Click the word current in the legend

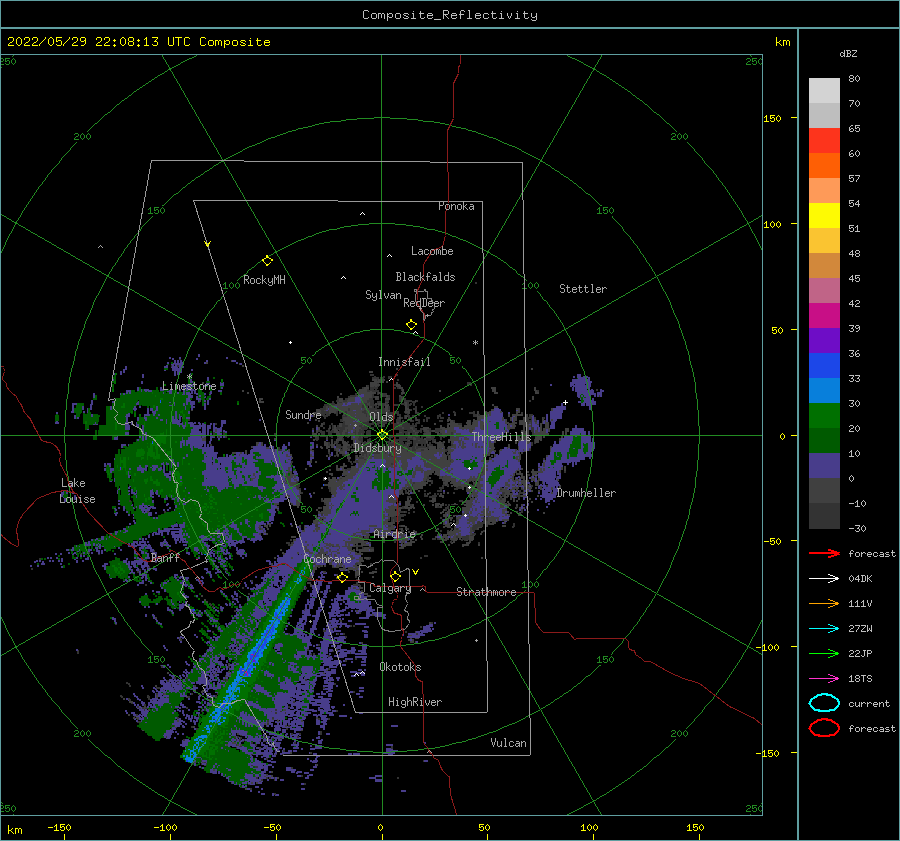(869, 703)
